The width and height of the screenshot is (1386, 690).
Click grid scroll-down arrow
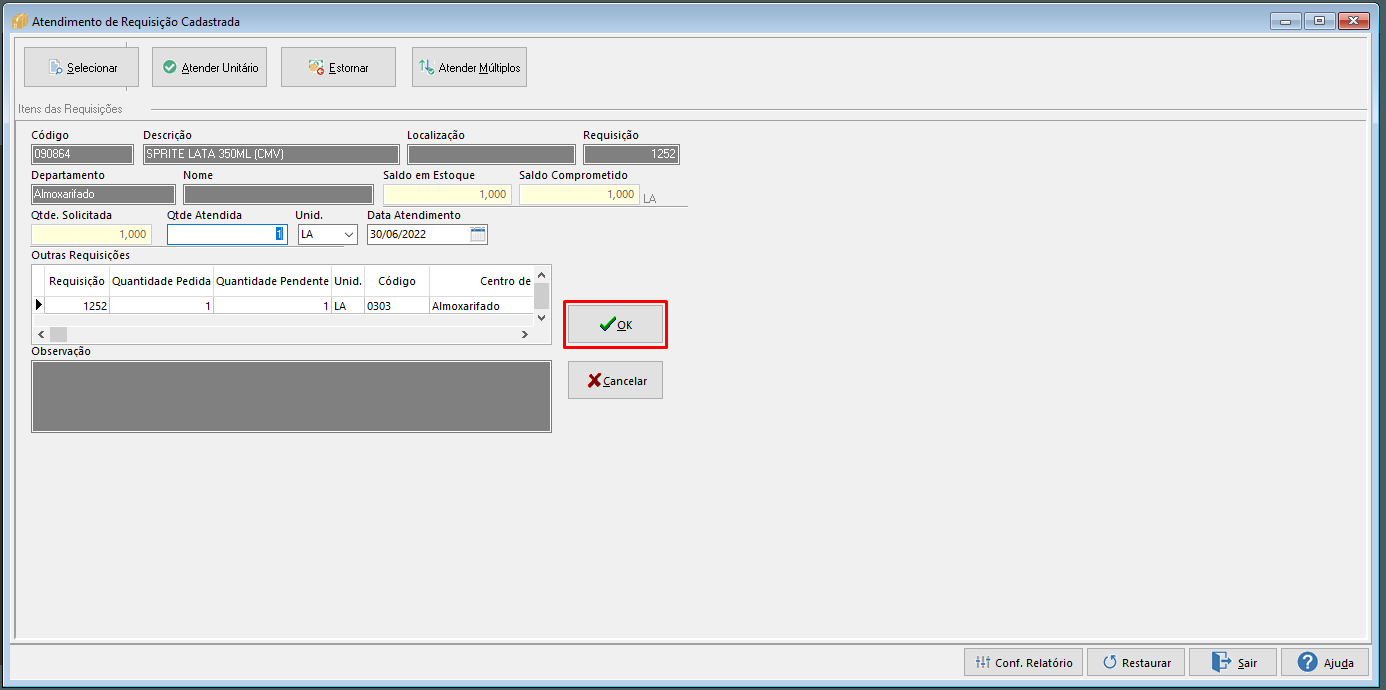[x=541, y=317]
